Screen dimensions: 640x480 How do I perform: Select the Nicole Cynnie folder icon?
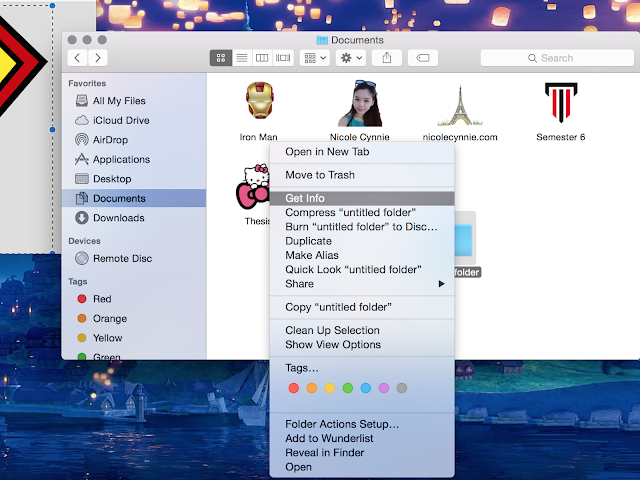[360, 103]
